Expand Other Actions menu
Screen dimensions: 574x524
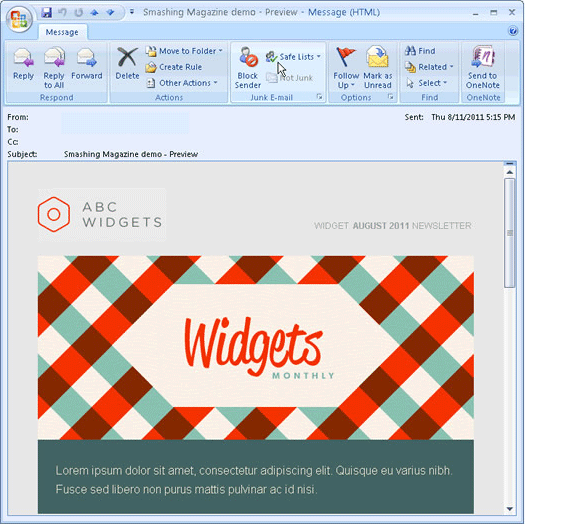182,83
